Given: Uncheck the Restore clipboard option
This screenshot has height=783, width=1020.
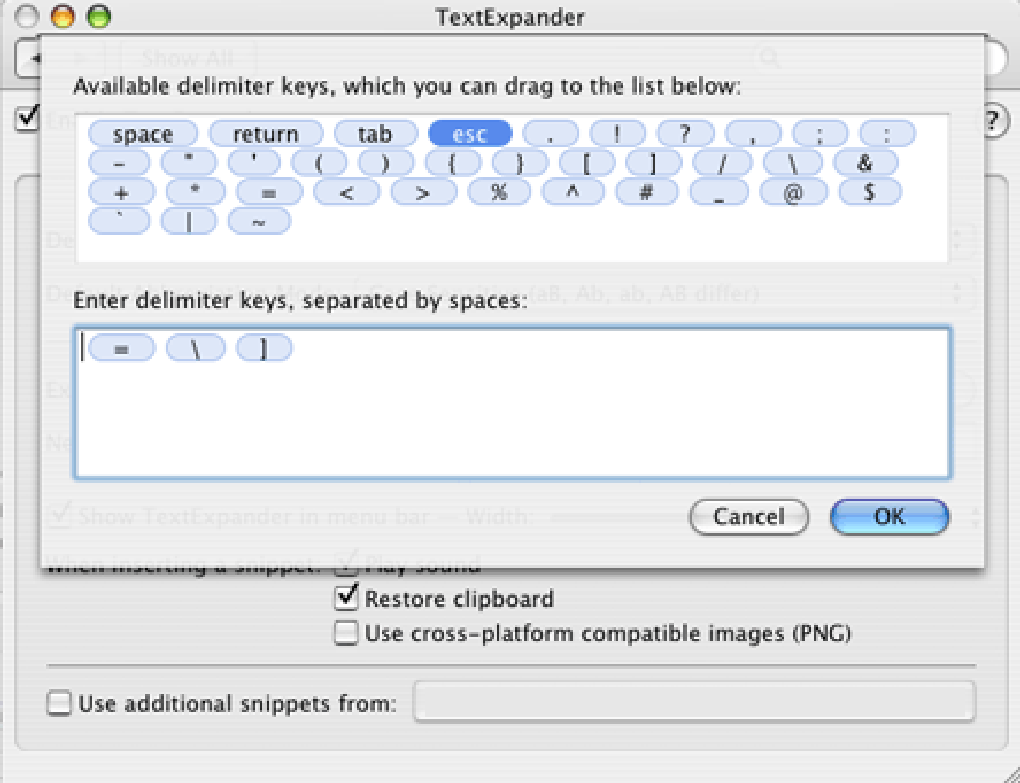Looking at the screenshot, I should [346, 598].
